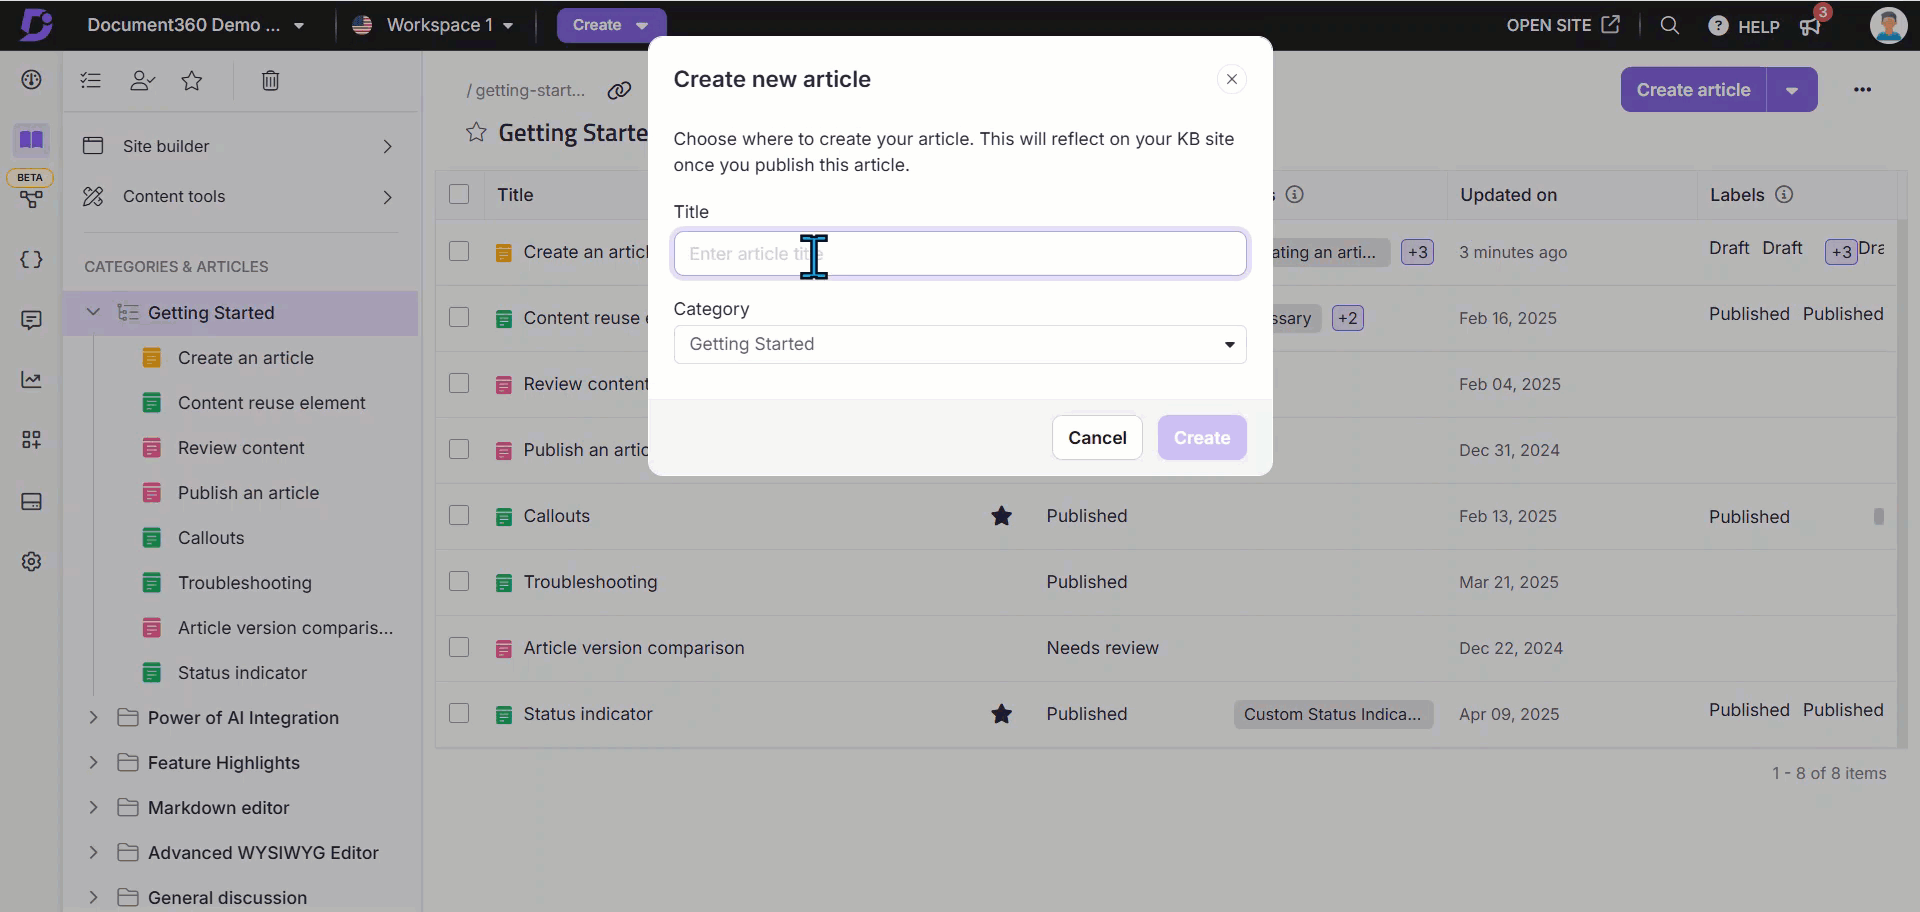Open the user profile avatar
The image size is (1920, 912).
pyautogui.click(x=1888, y=25)
